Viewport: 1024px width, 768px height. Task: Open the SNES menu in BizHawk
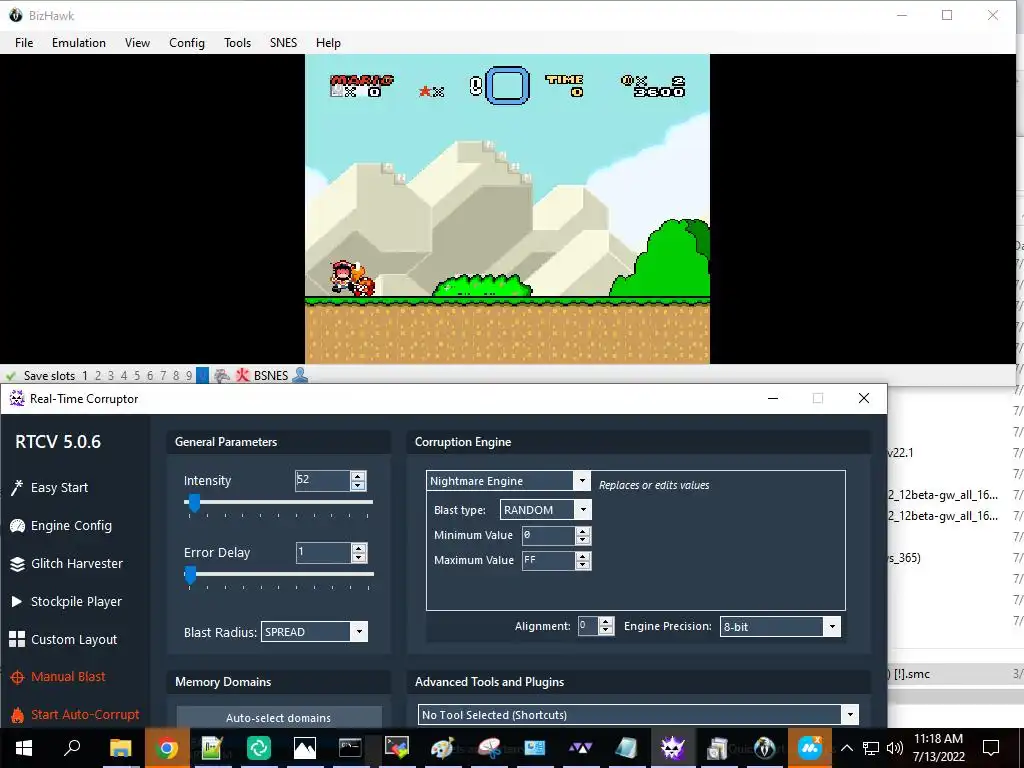(x=283, y=42)
